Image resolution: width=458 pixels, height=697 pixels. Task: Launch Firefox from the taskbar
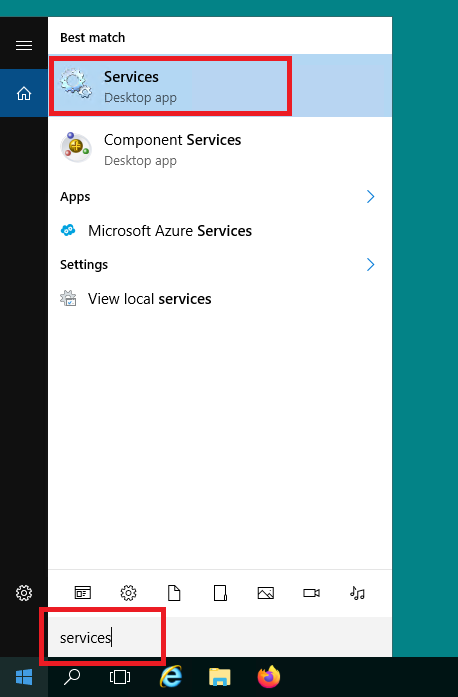[x=269, y=677]
